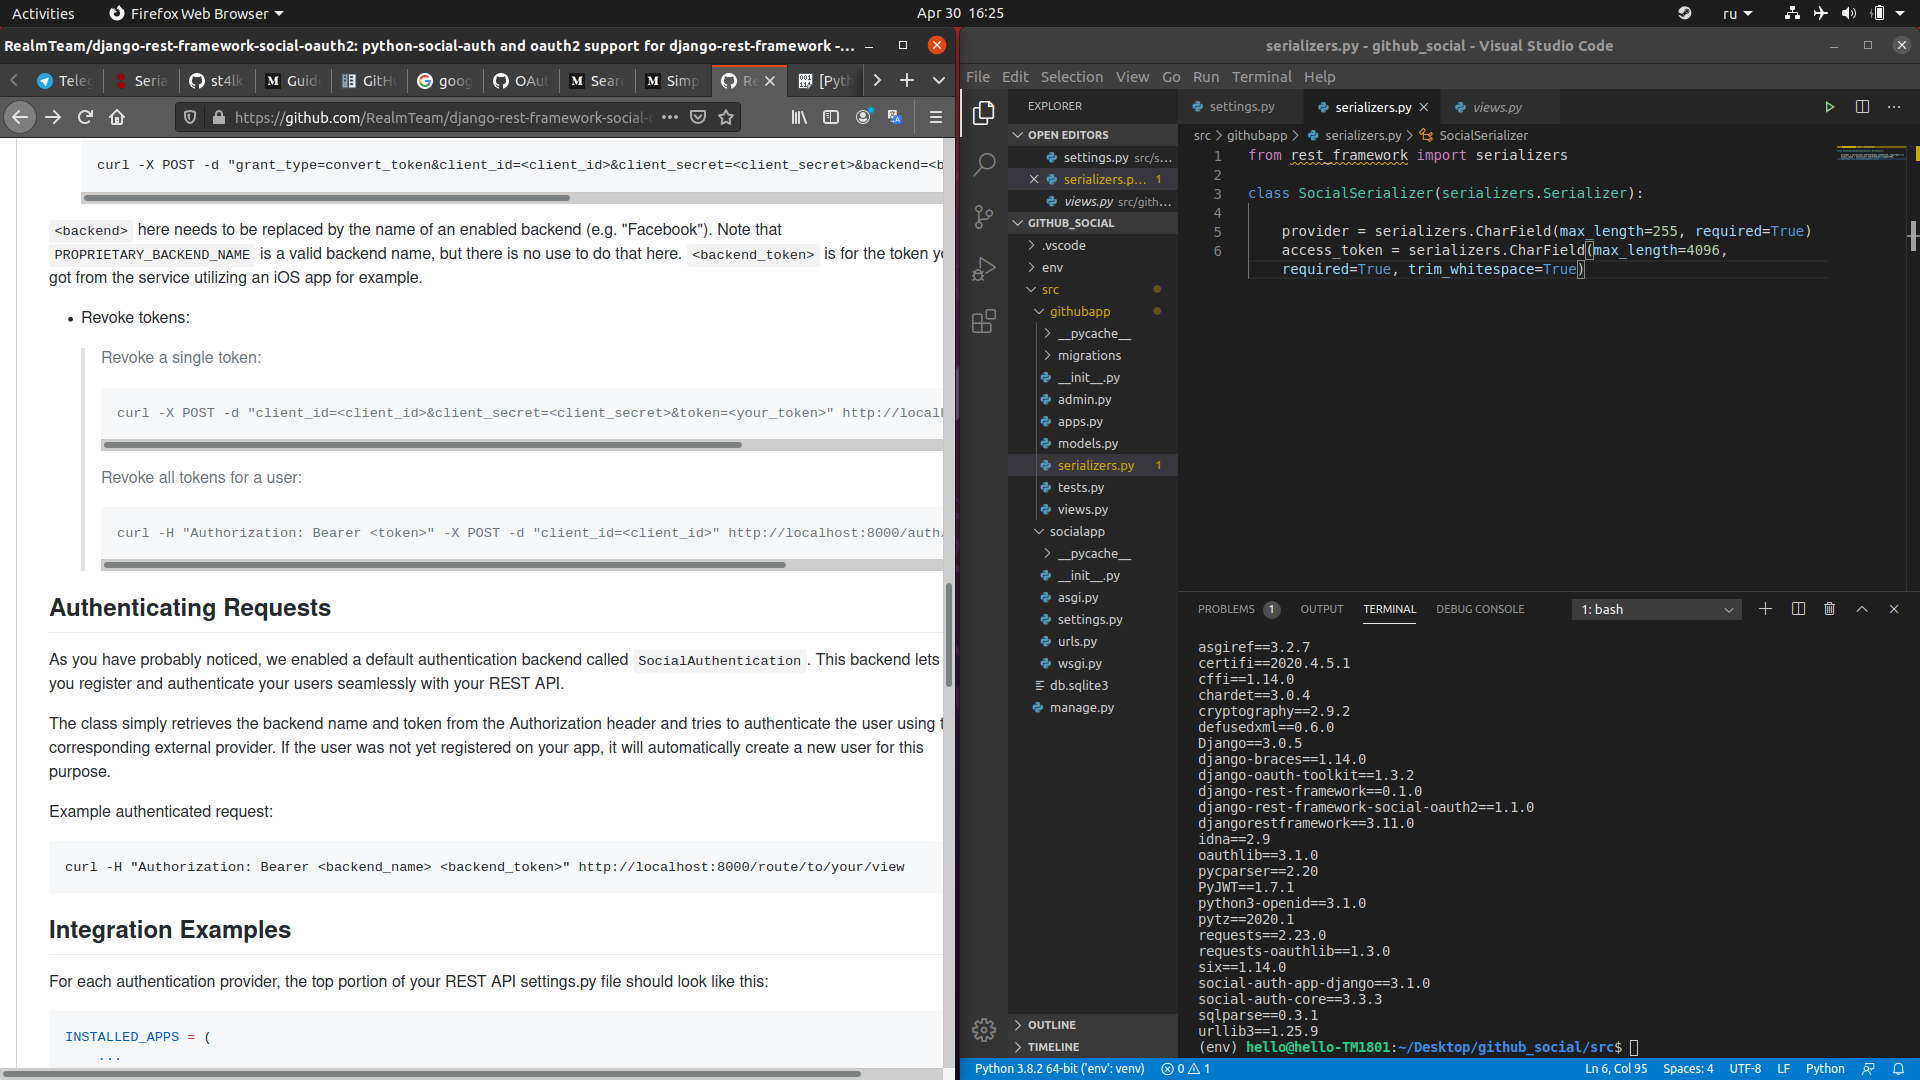
Task: Expand the OUTLINE section
Action: (x=1092, y=1025)
